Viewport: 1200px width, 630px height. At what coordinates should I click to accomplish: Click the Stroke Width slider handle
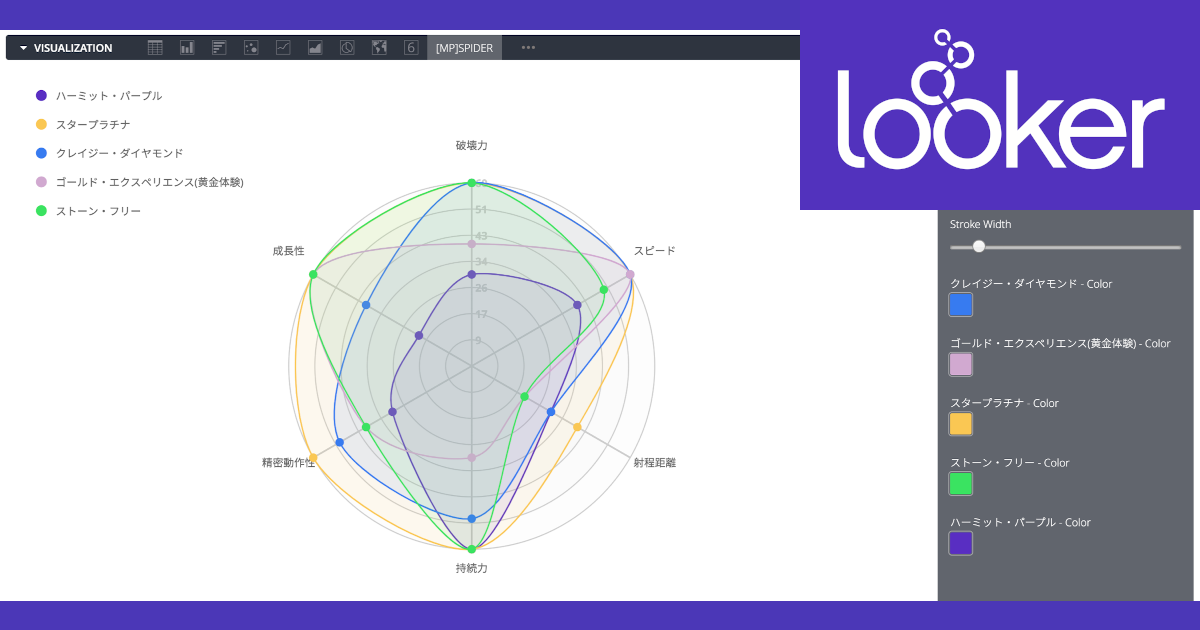pyautogui.click(x=979, y=246)
